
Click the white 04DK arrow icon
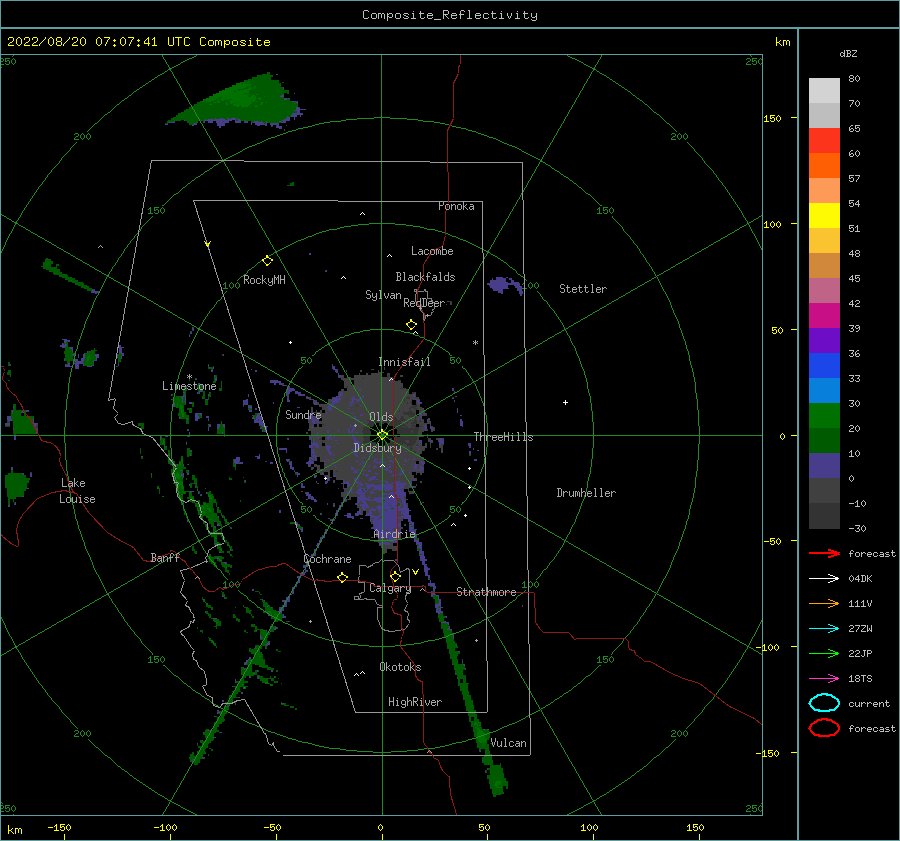[824, 579]
